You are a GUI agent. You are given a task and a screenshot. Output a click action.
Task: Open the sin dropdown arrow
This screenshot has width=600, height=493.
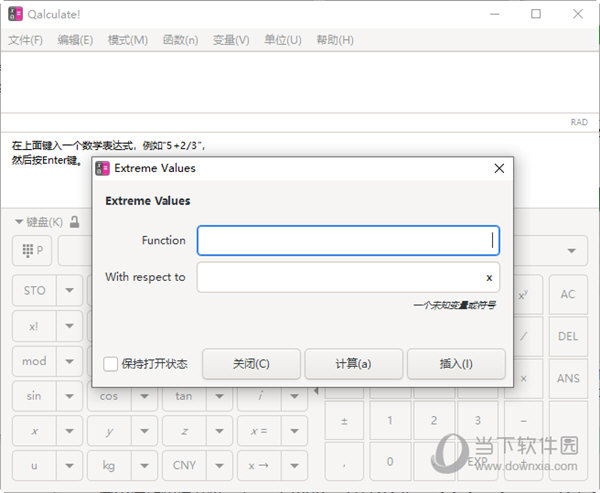point(69,396)
